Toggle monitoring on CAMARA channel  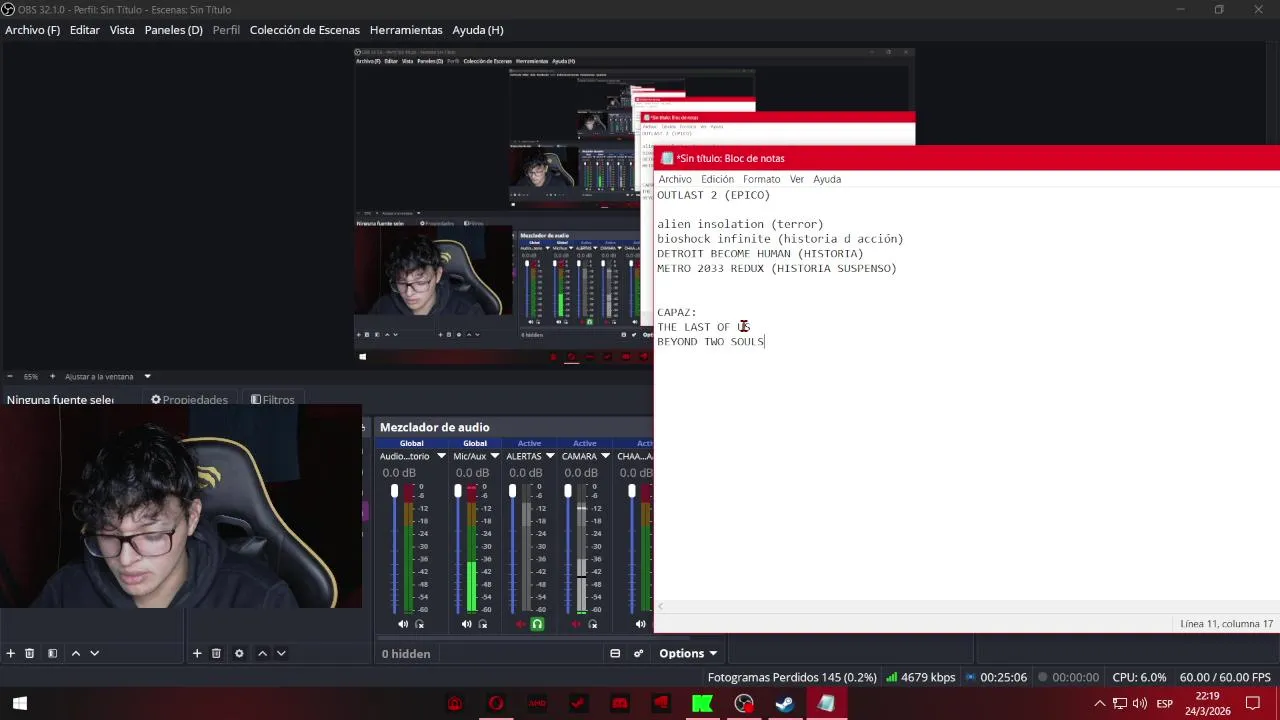(593, 624)
